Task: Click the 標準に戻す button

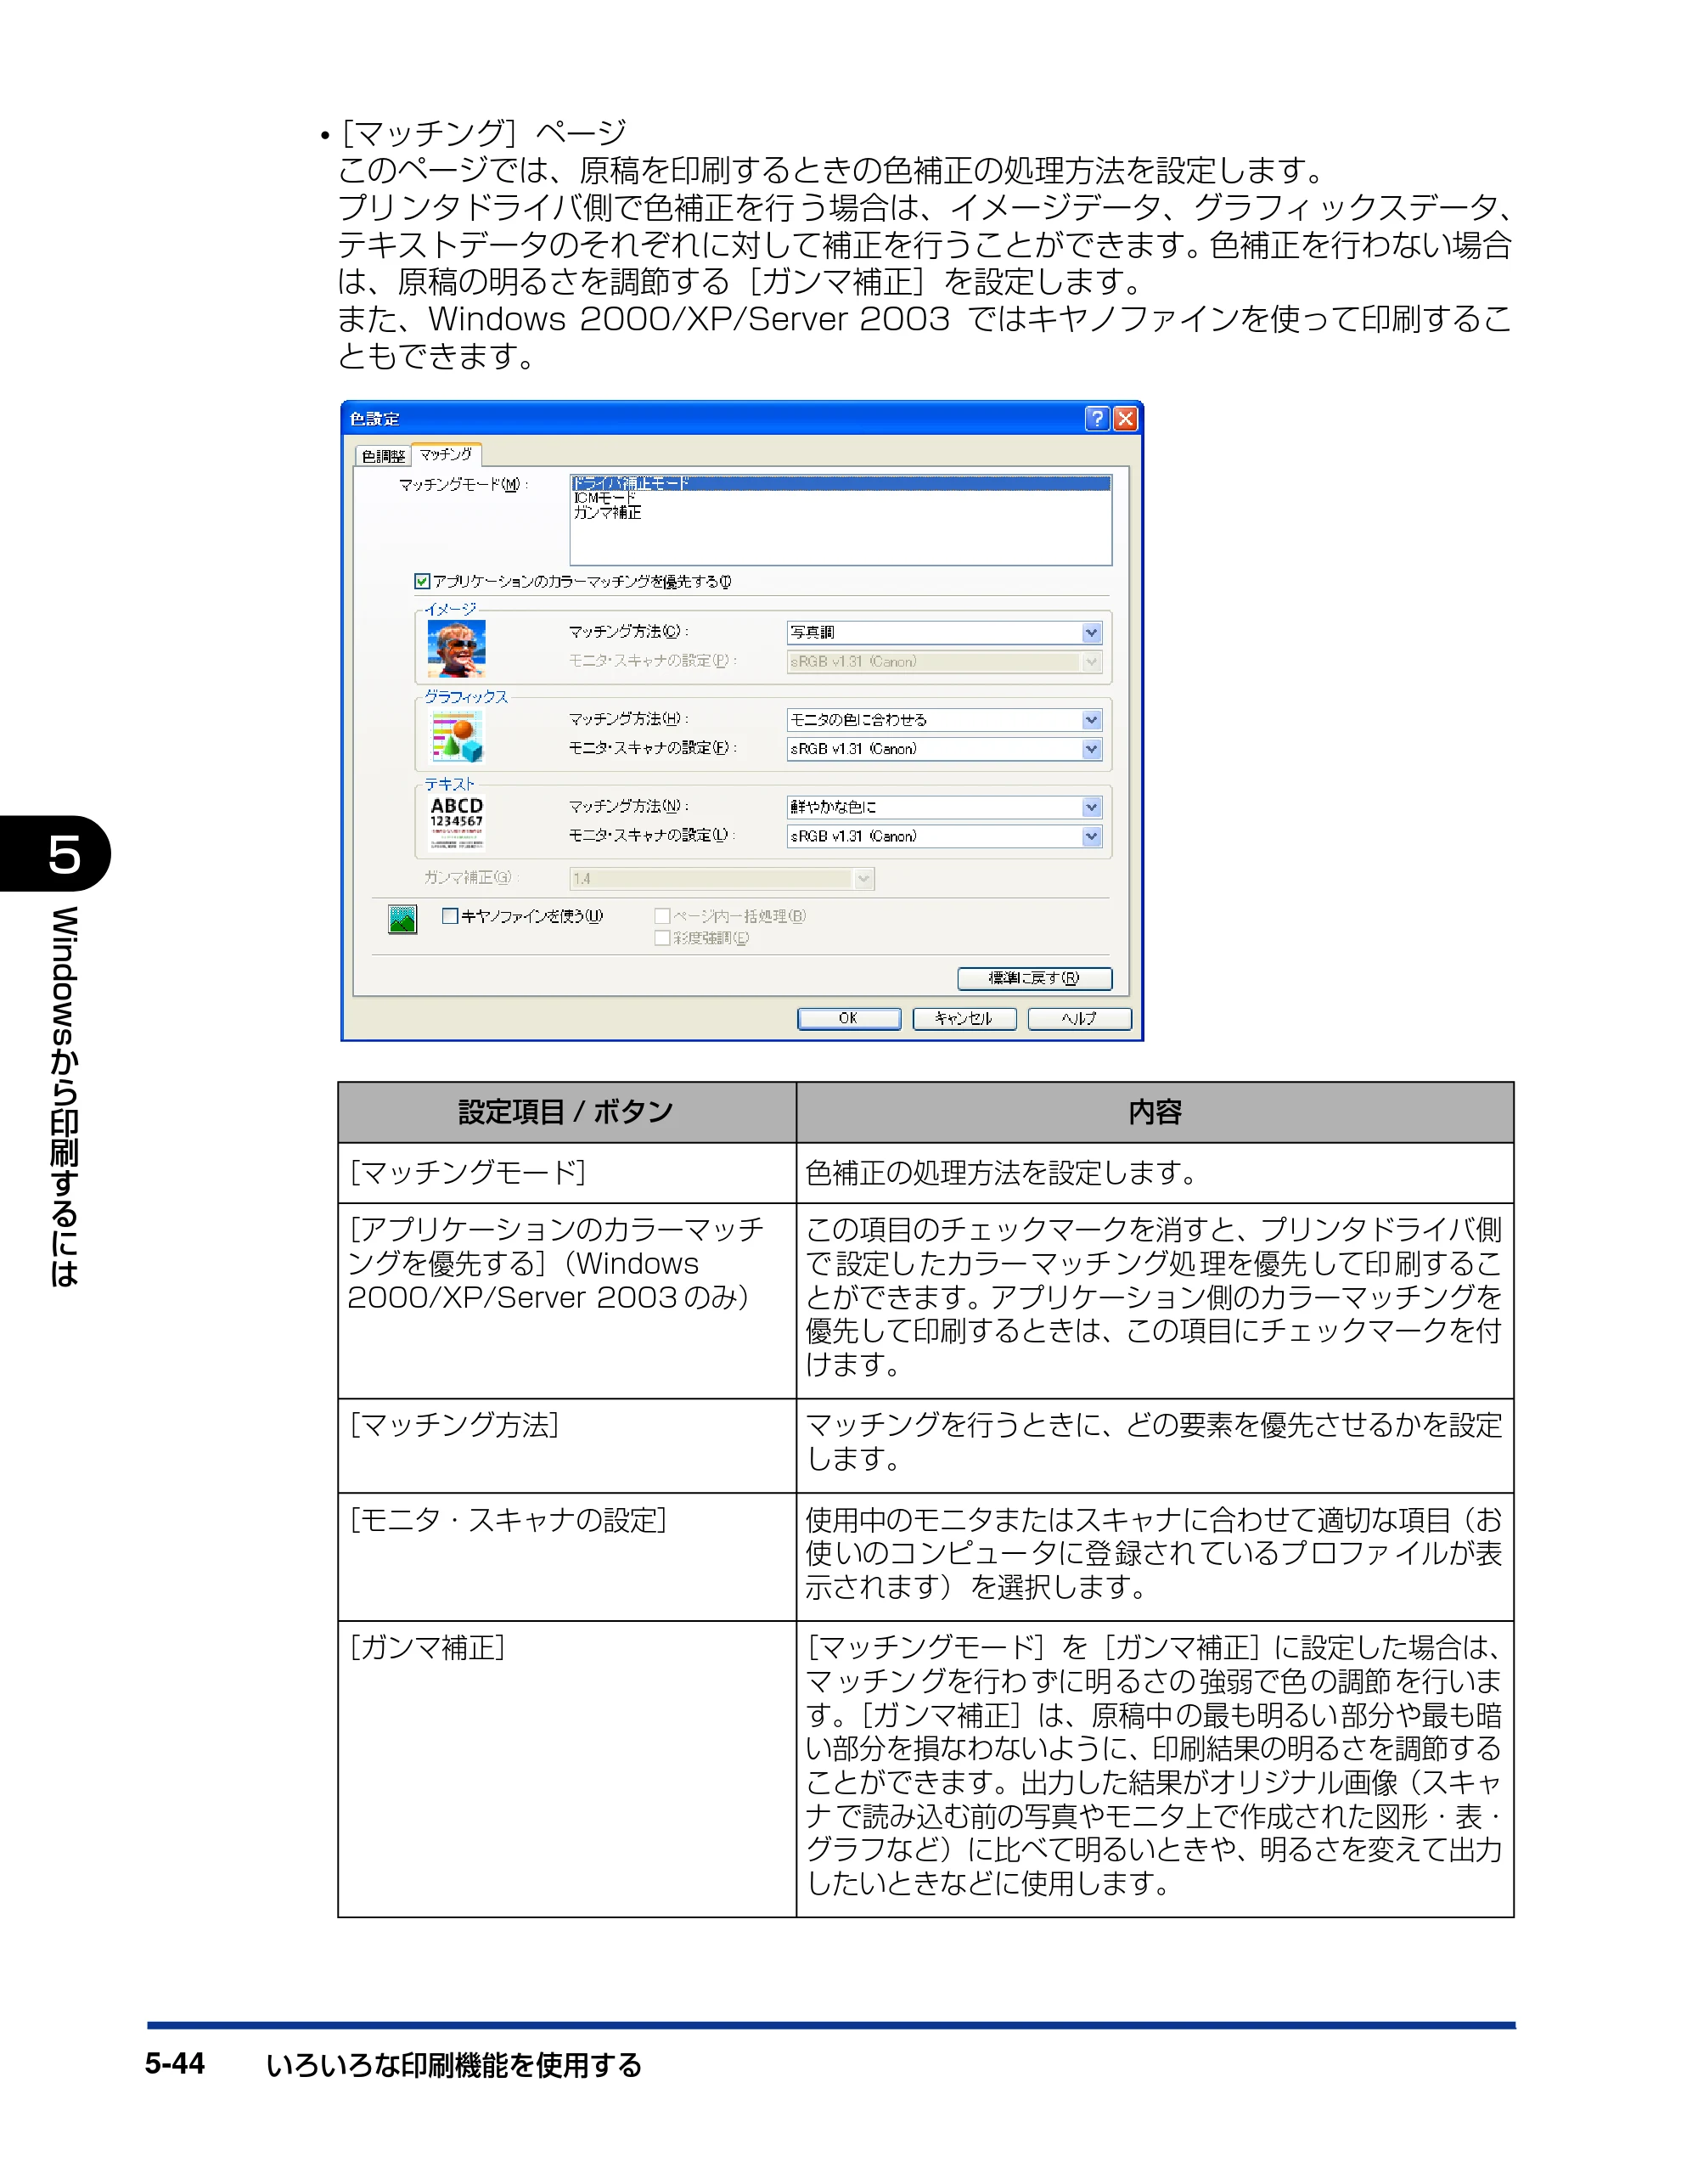Action: [x=1034, y=977]
